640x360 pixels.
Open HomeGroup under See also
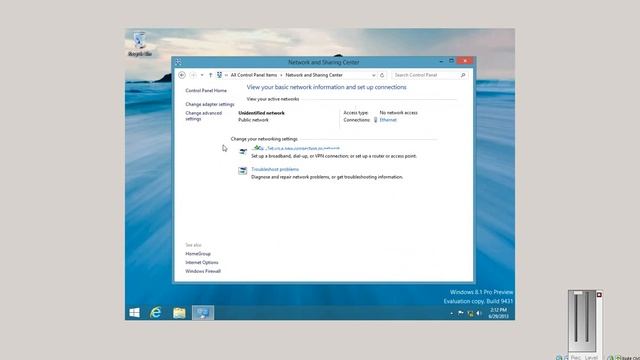[x=198, y=254]
